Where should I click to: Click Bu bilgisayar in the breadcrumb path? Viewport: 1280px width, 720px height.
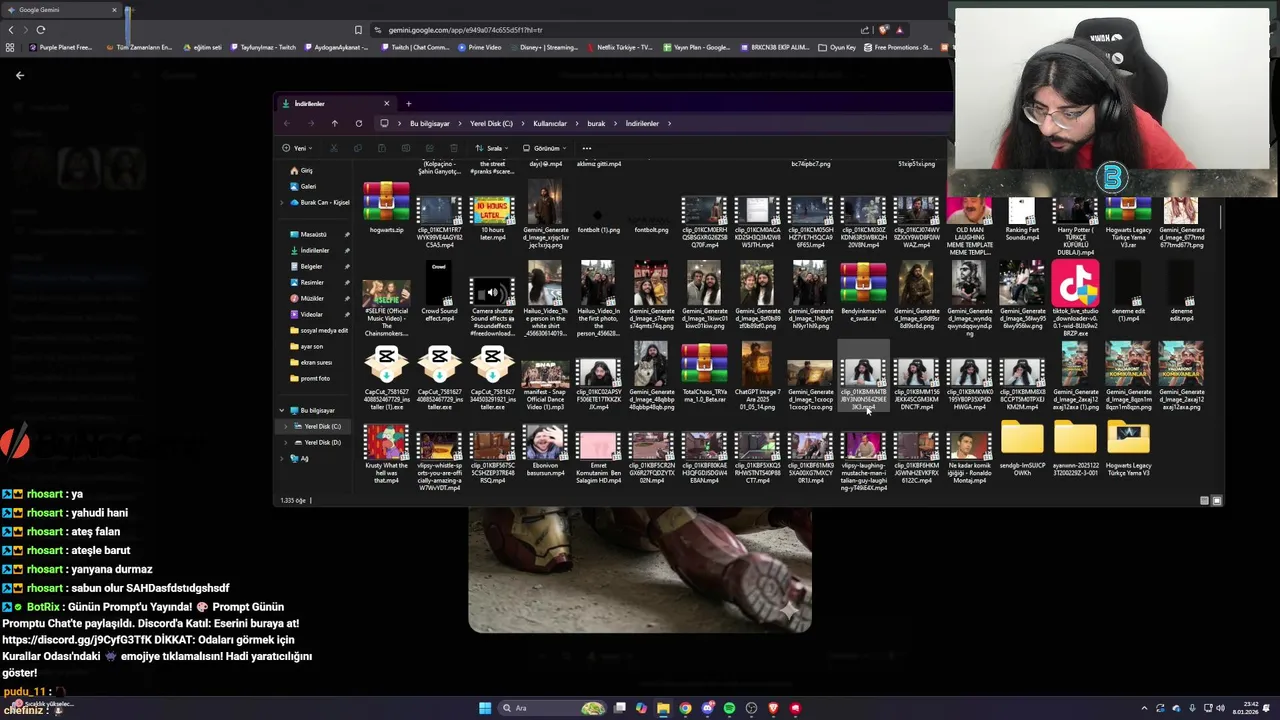tap(430, 123)
